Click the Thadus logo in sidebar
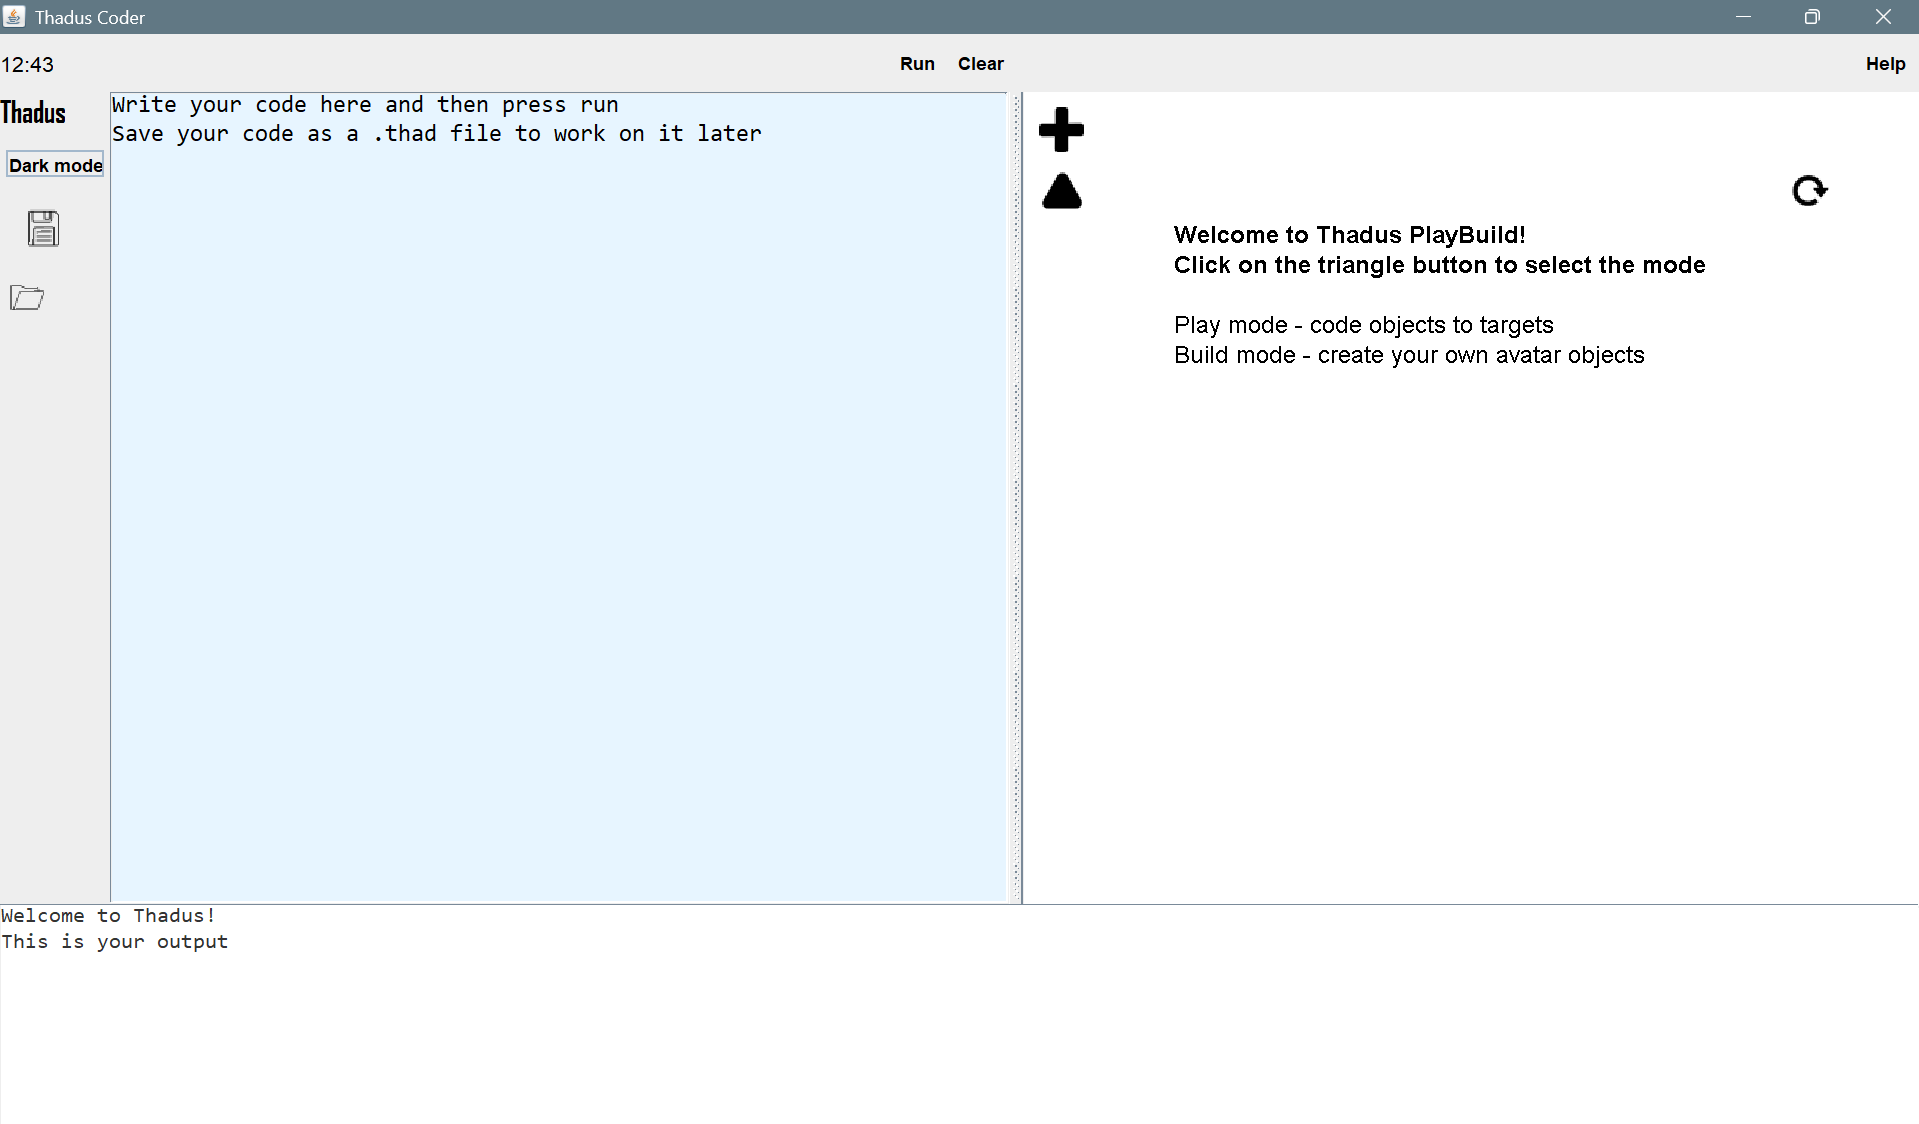The width and height of the screenshot is (1919, 1124). tap(34, 113)
